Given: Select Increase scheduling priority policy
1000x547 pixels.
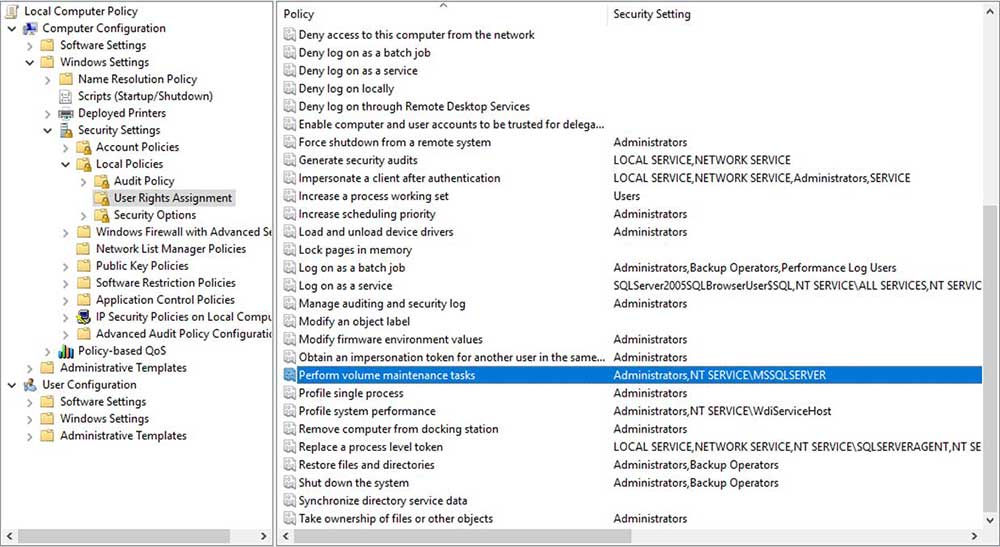Looking at the screenshot, I should (x=367, y=214).
